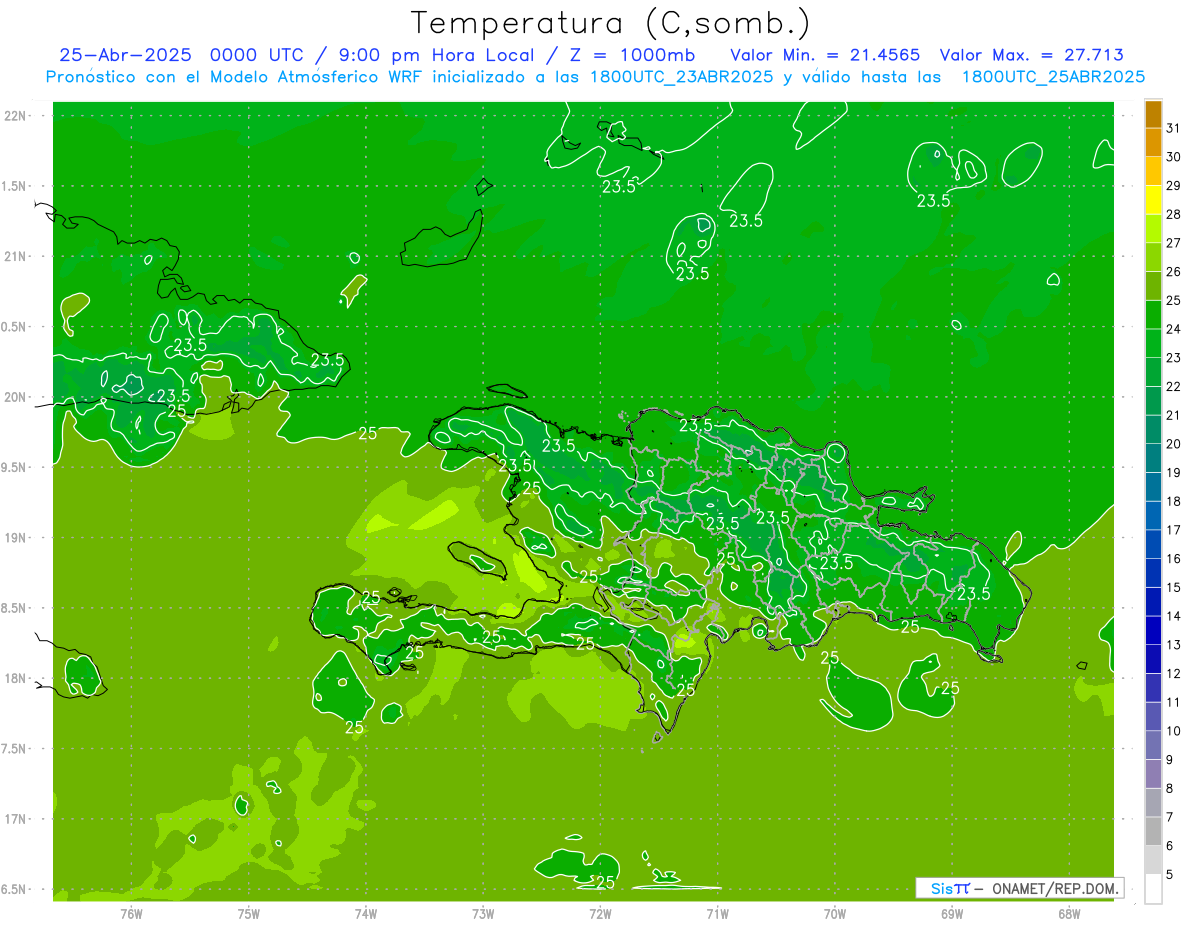
Task: Click the 17N latitude axis label
Action: pos(15,820)
